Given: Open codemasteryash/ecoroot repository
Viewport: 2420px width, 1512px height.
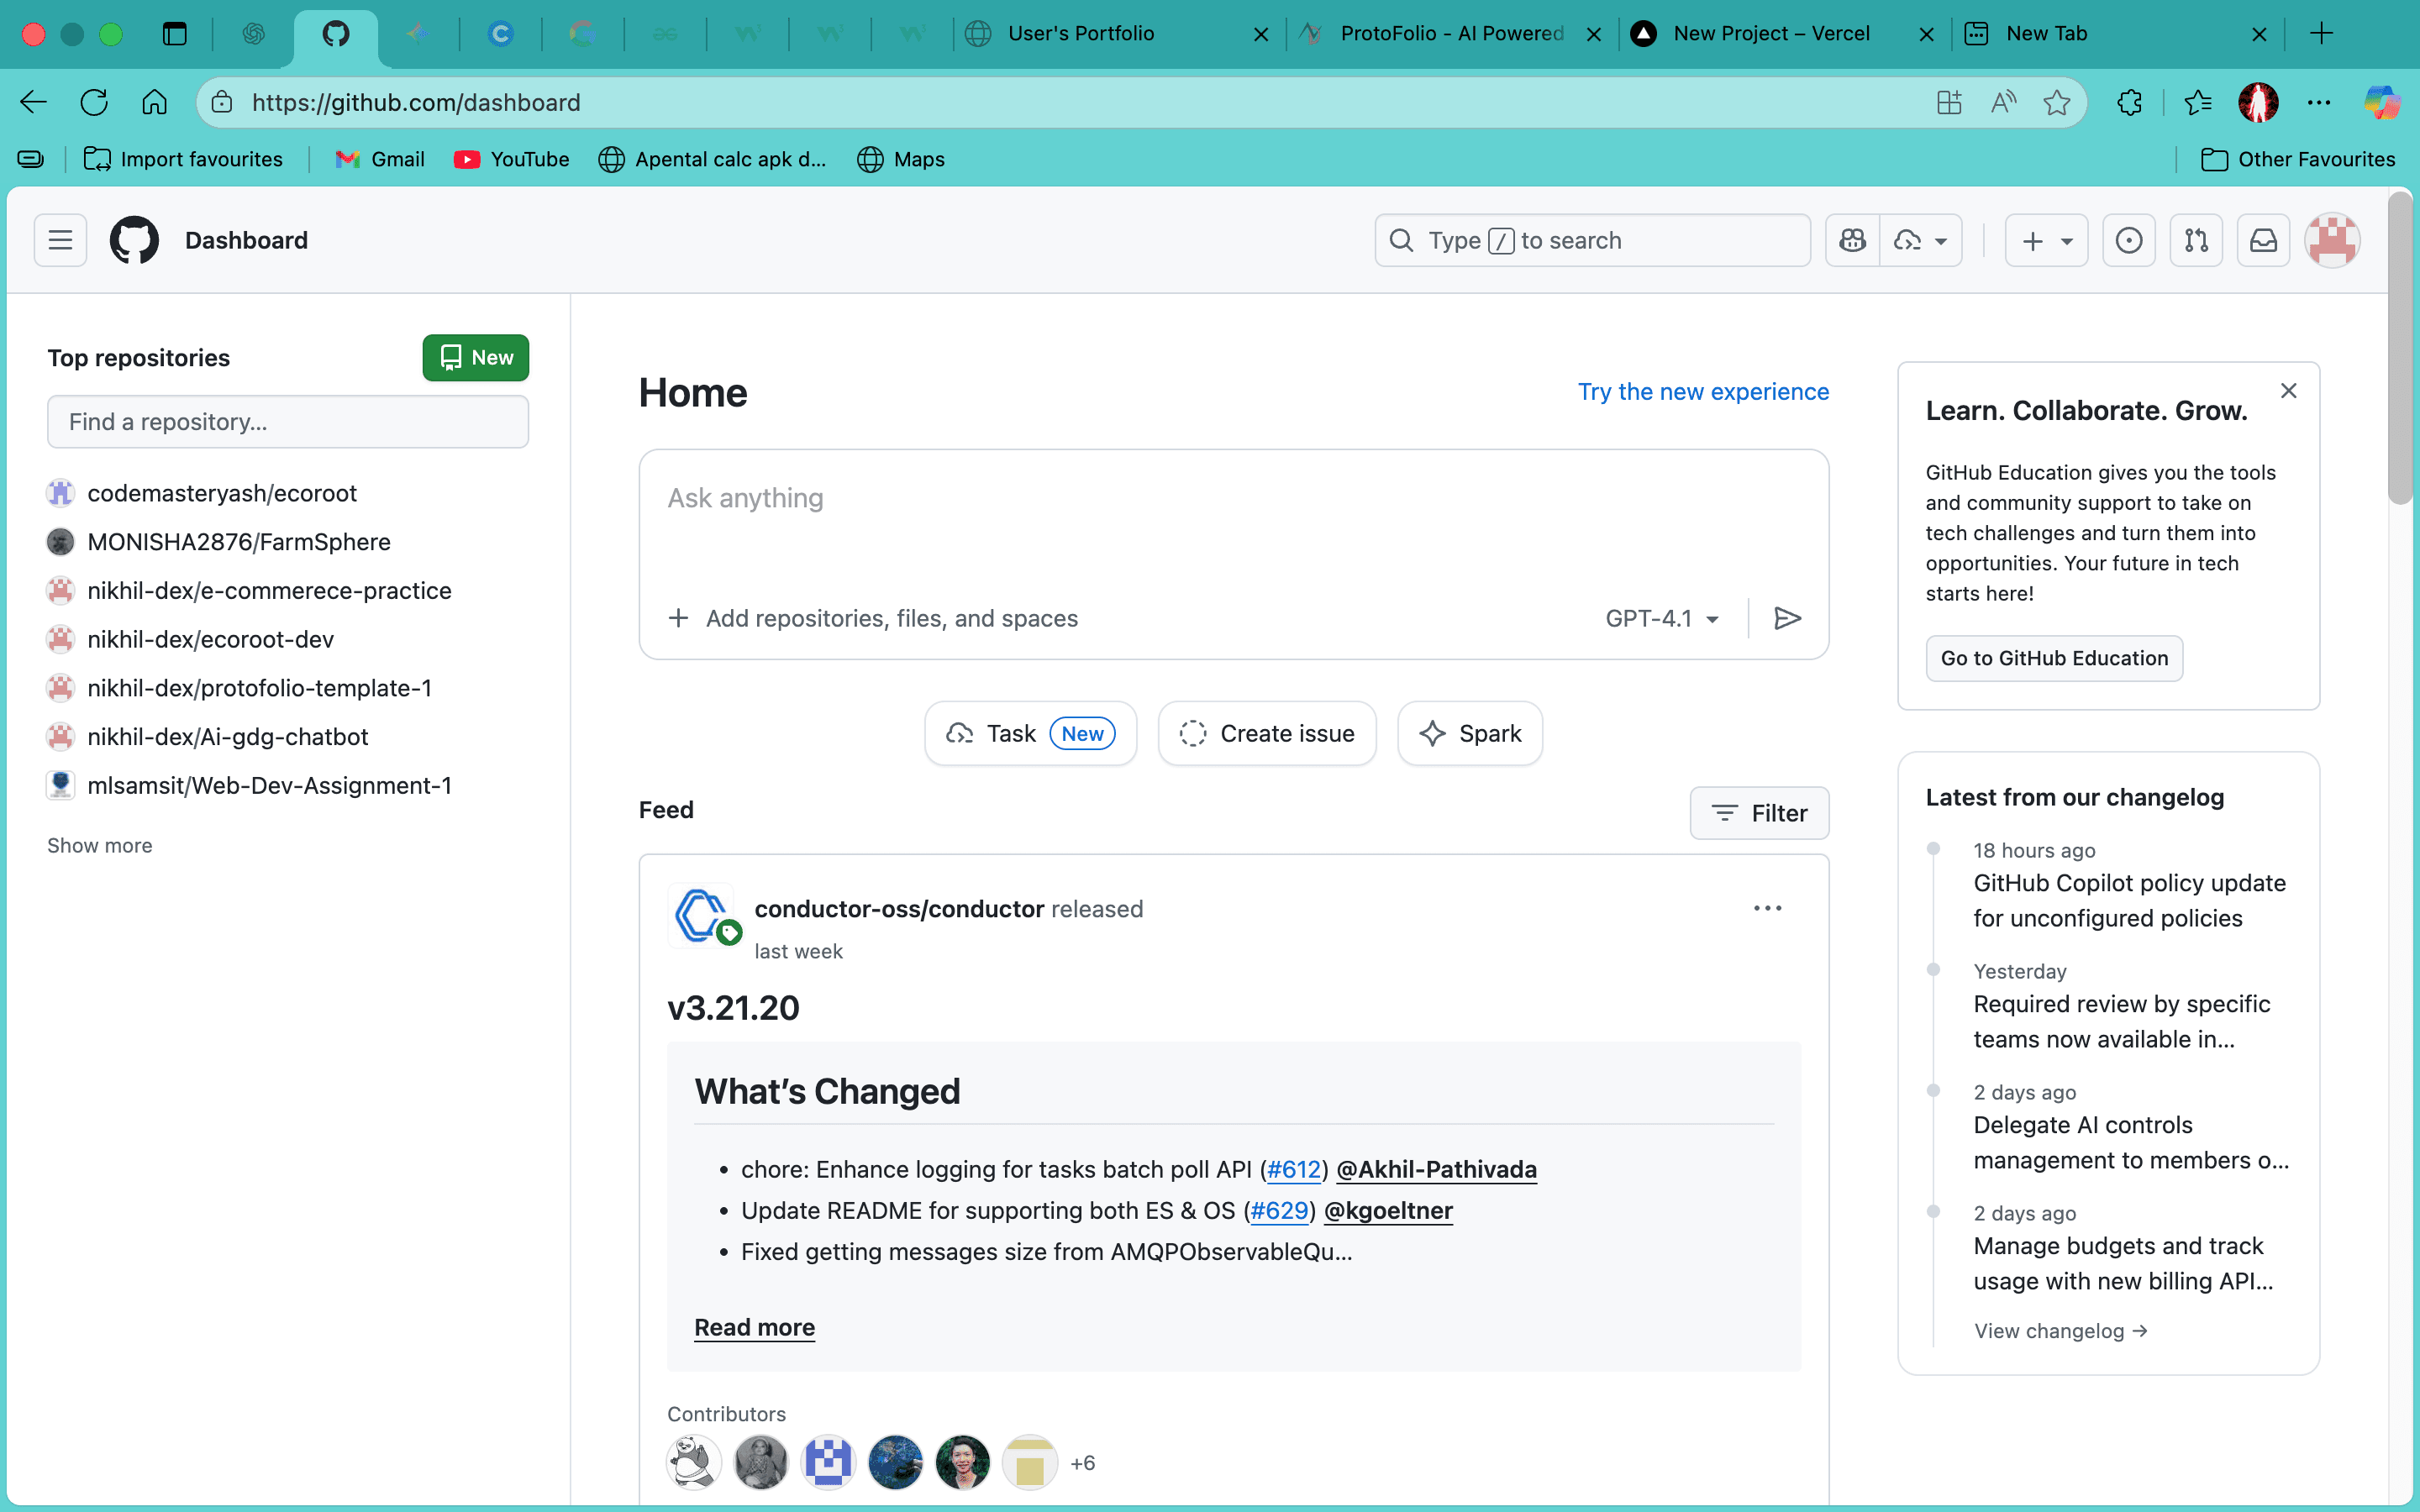Looking at the screenshot, I should (x=222, y=493).
